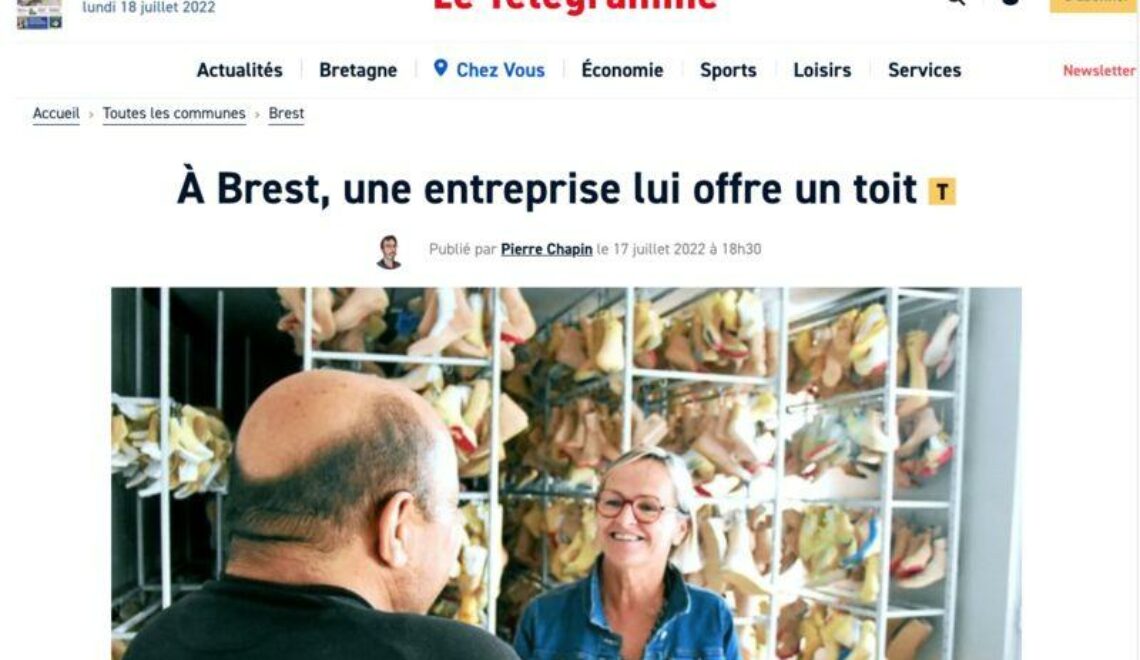This screenshot has width=1140, height=660.
Task: Click the yellow subscribe button at top right
Action: tap(1092, 5)
